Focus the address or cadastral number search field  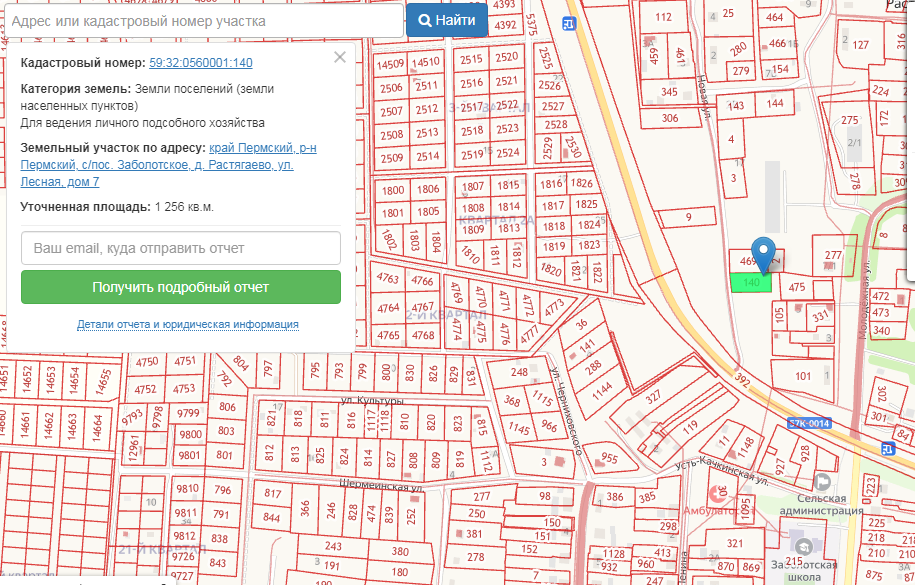pyautogui.click(x=202, y=20)
